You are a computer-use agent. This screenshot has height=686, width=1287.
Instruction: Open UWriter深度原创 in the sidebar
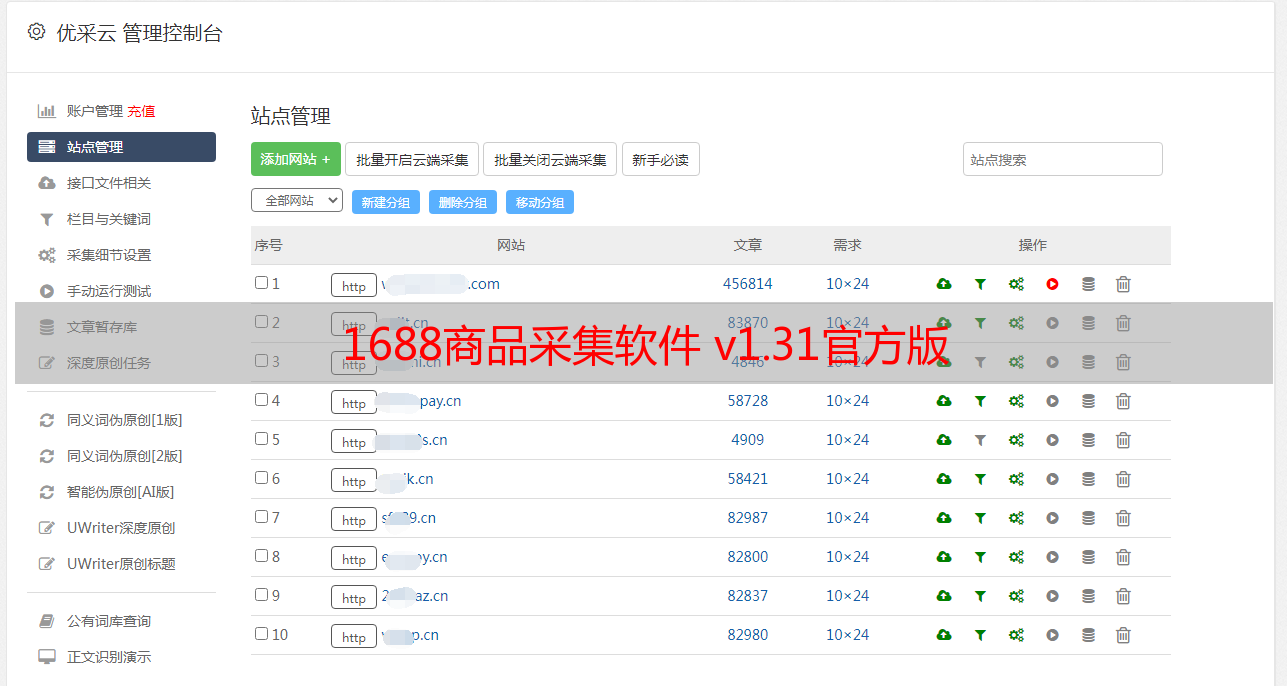click(121, 528)
